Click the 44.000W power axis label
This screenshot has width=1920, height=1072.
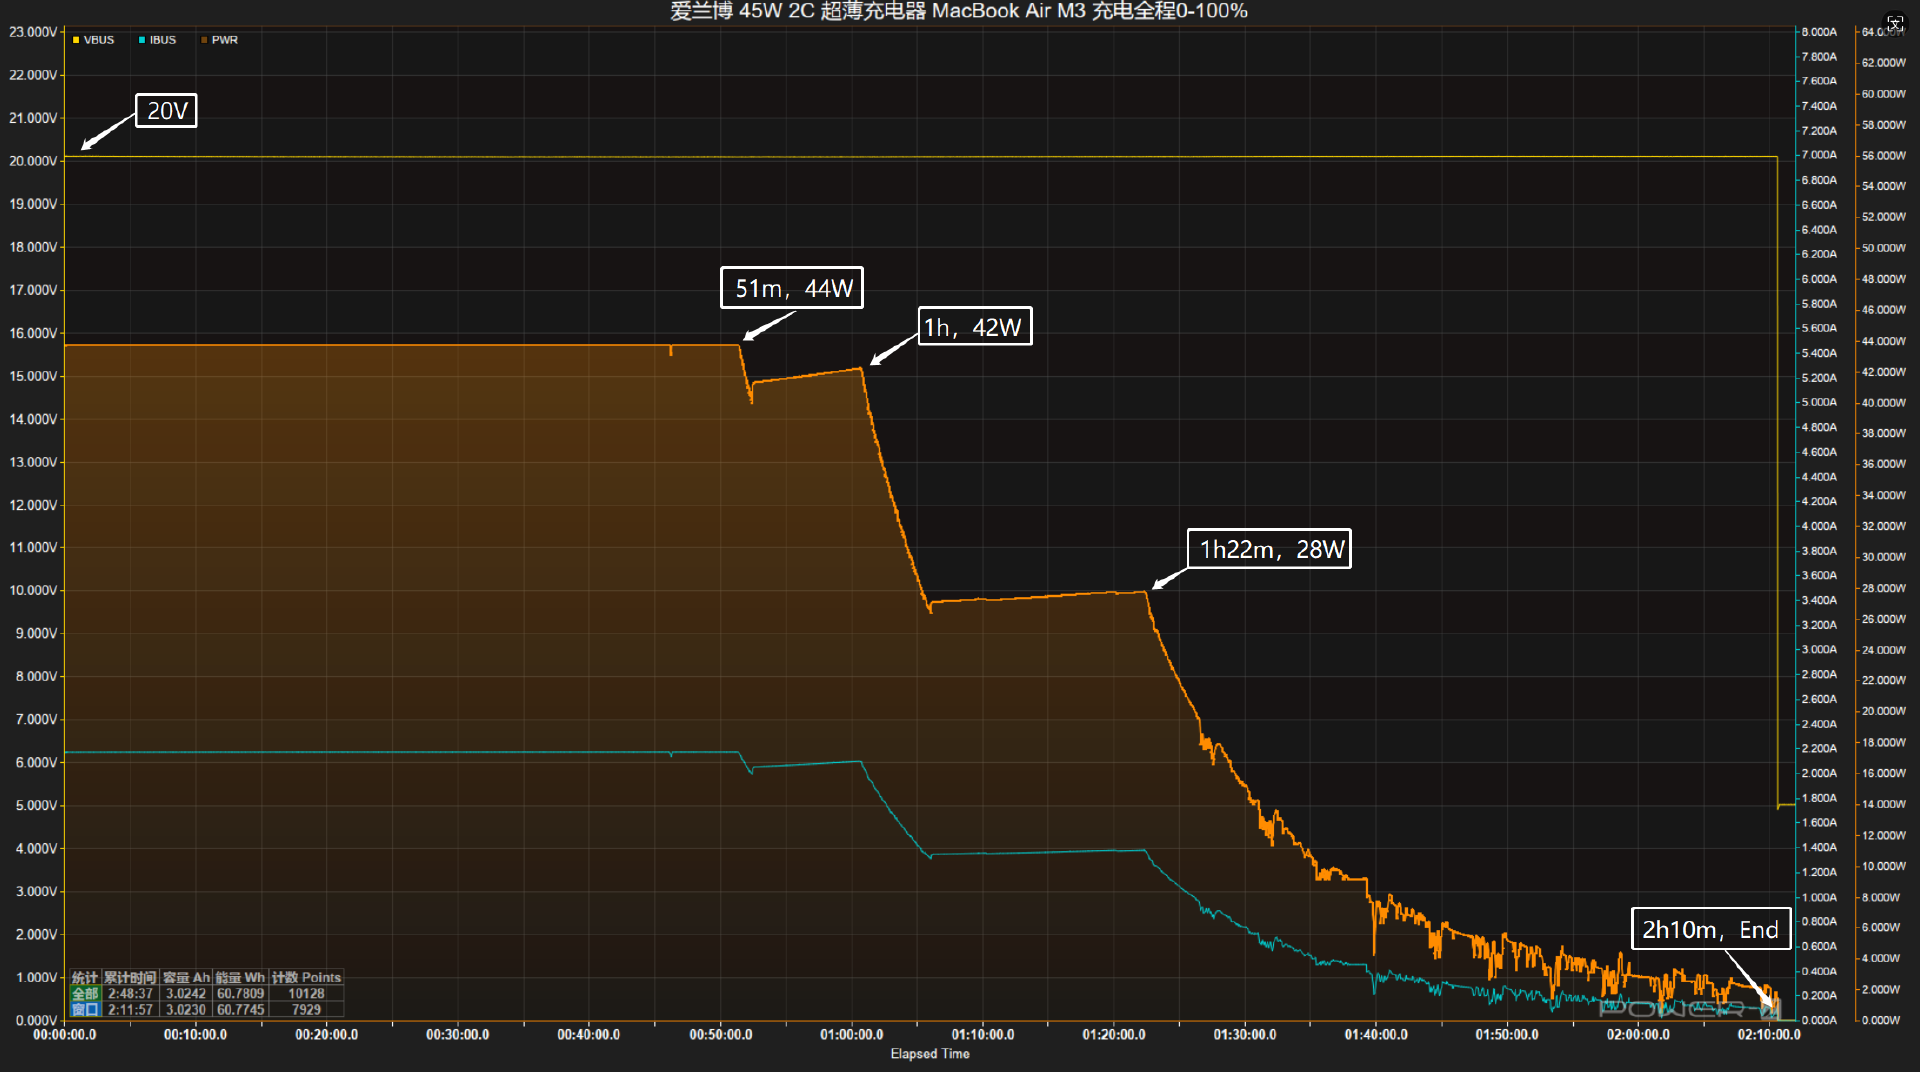pos(1884,341)
